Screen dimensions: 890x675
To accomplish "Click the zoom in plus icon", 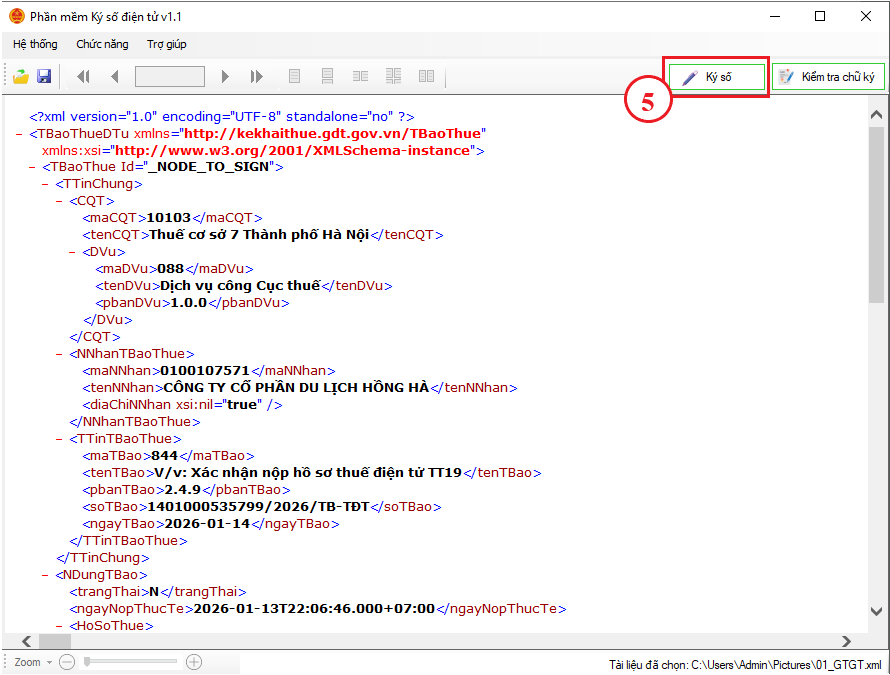I will pyautogui.click(x=194, y=662).
